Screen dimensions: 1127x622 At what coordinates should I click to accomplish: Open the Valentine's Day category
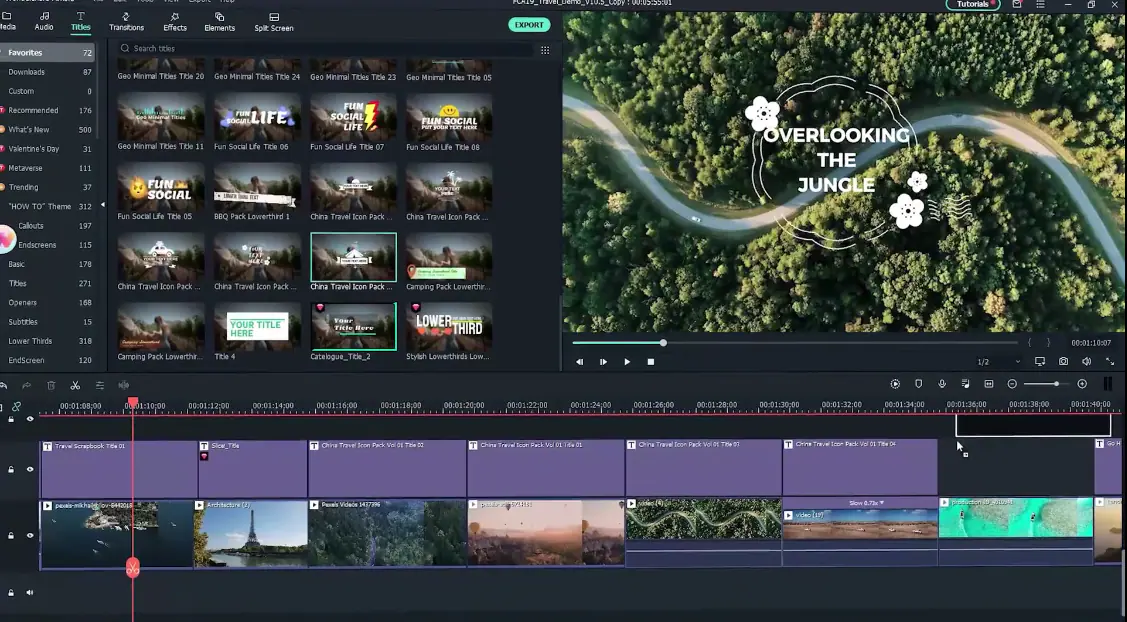[x=47, y=149]
